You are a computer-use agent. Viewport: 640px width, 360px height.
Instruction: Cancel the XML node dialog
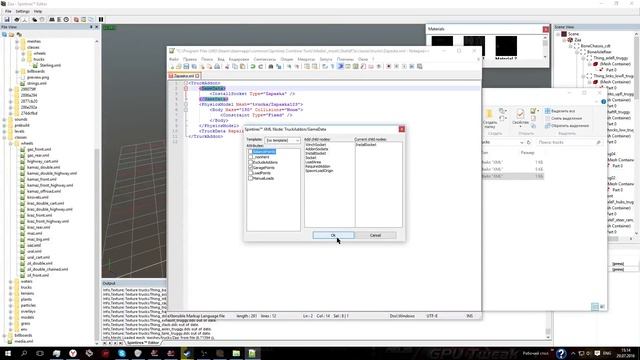[x=375, y=236]
